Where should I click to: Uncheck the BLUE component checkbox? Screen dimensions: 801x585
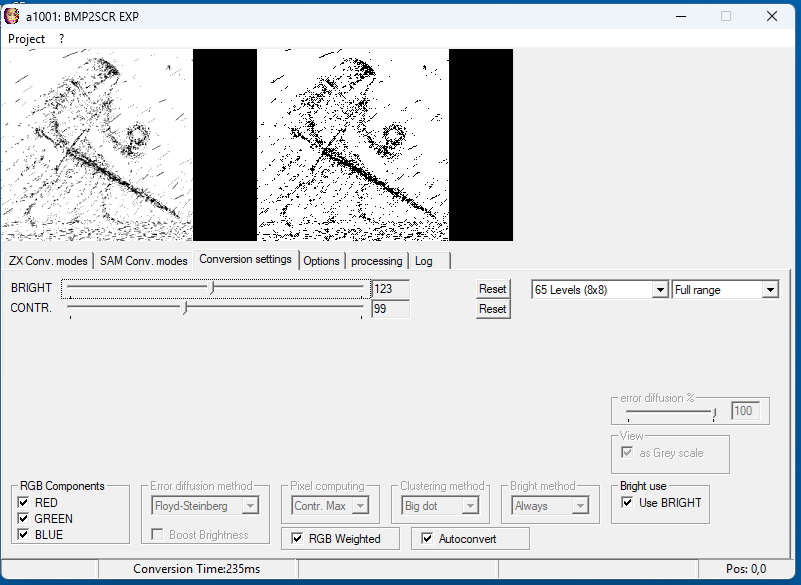click(24, 535)
